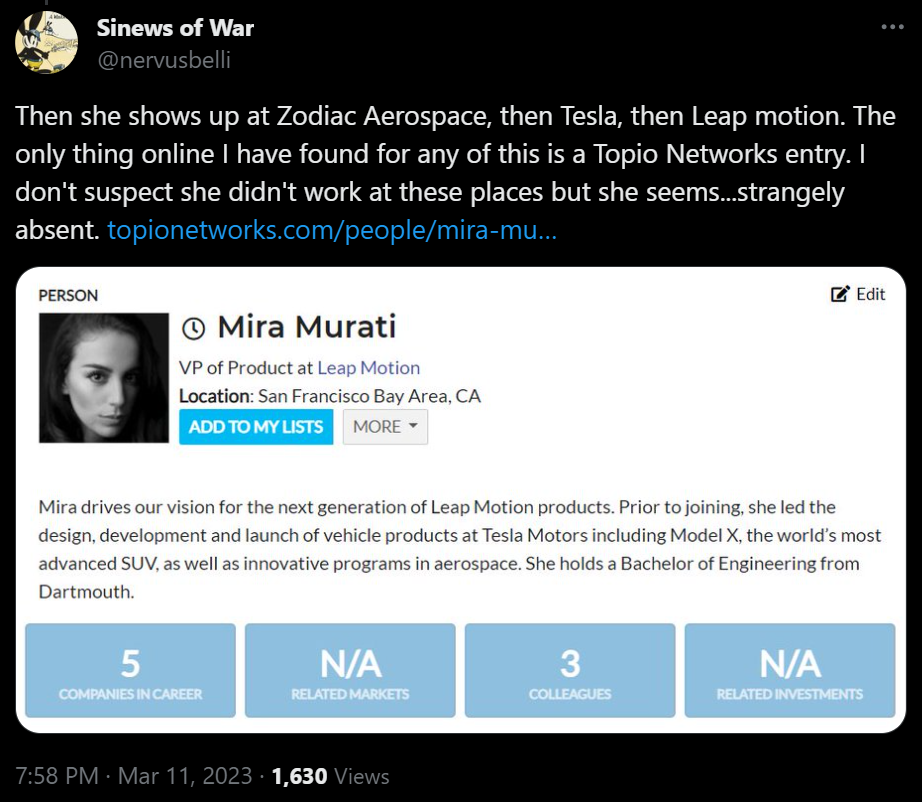Click the 1,630 Views count
Screen dimensions: 922x802
(x=330, y=775)
